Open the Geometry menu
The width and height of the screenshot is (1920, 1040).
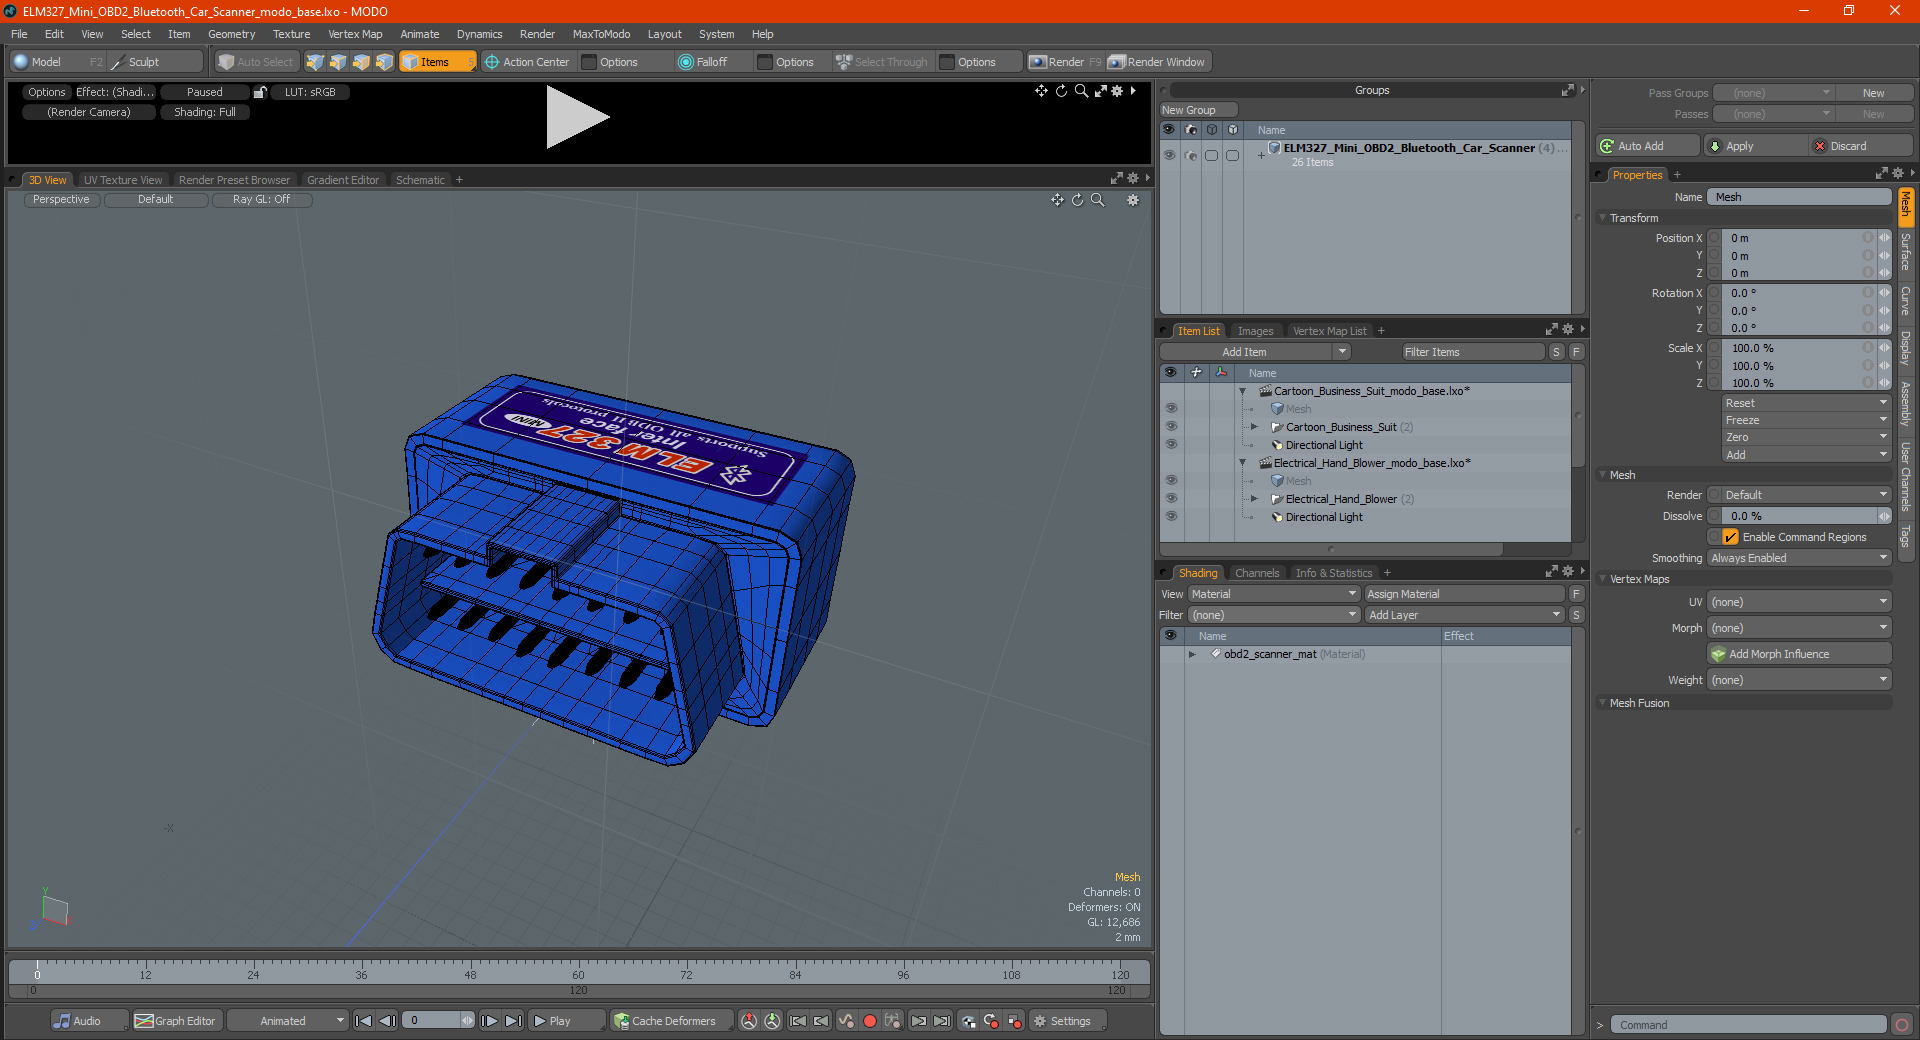[x=231, y=34]
